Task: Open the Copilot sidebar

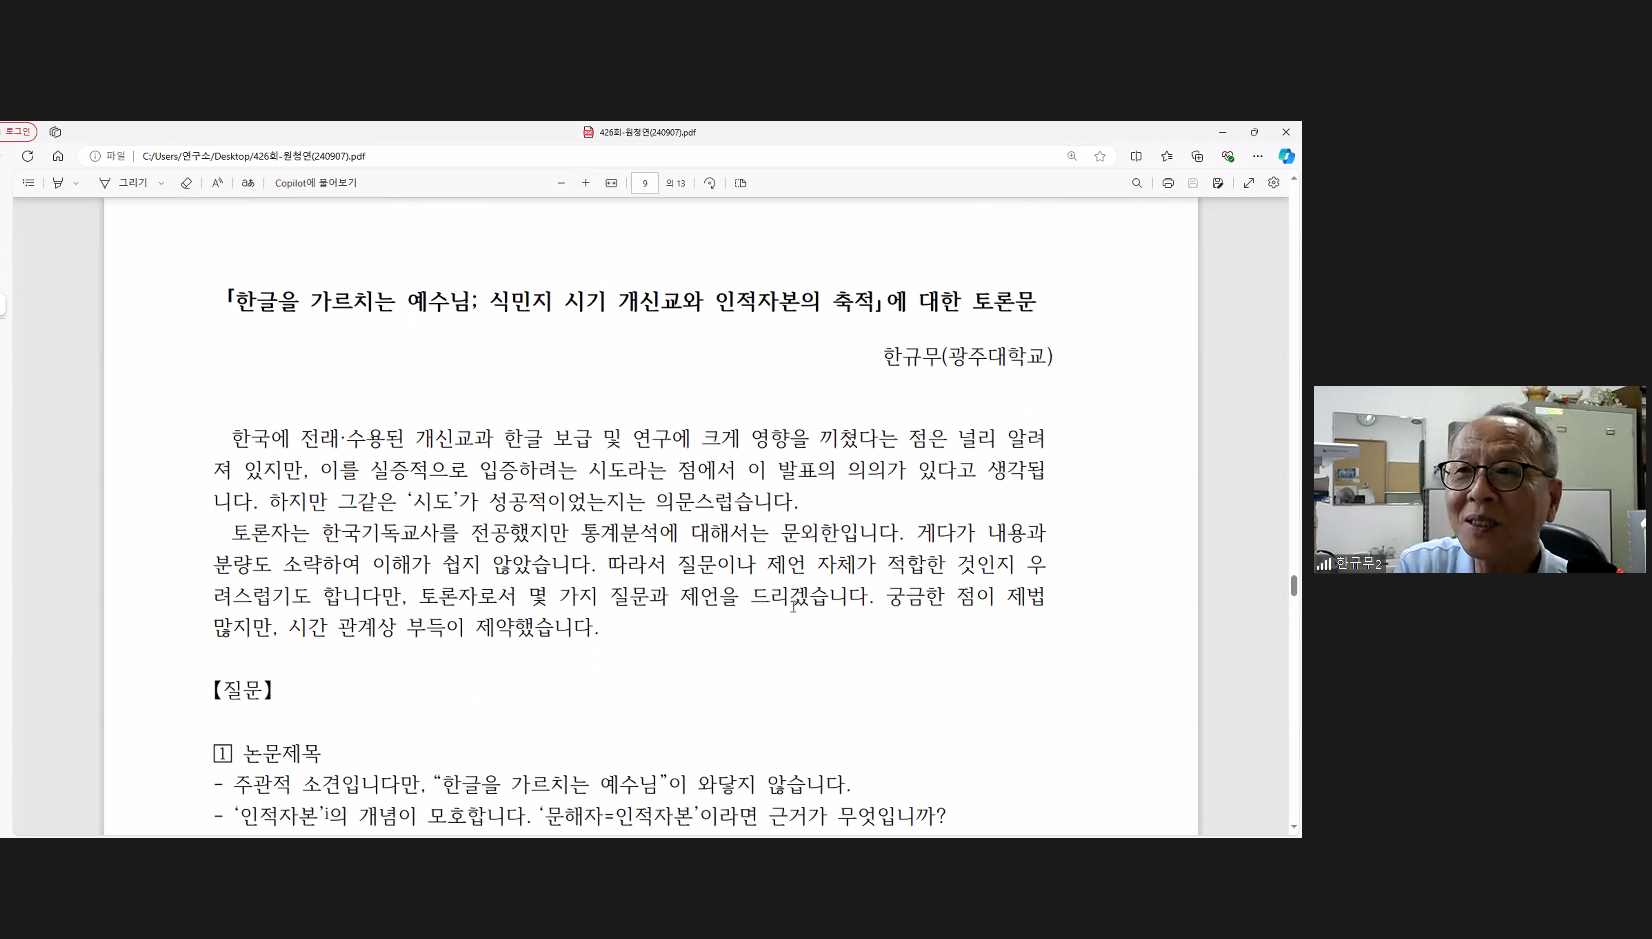Action: click(1287, 156)
